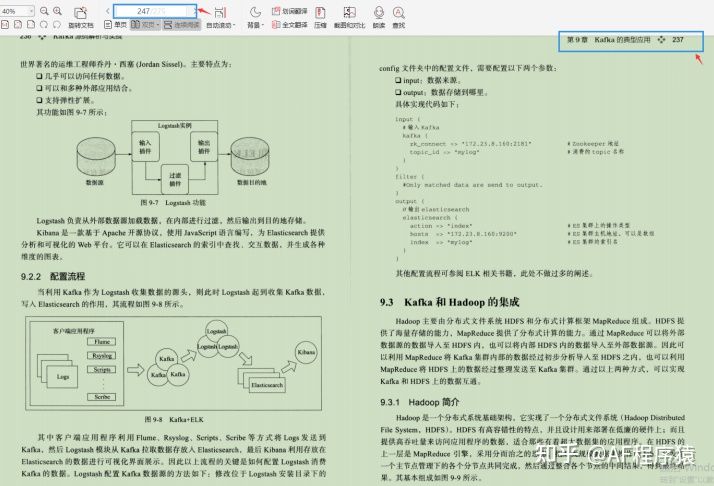This screenshot has height=486, width=714.
Task: Open the 40% zoom level dropdown
Action: pos(31,11)
